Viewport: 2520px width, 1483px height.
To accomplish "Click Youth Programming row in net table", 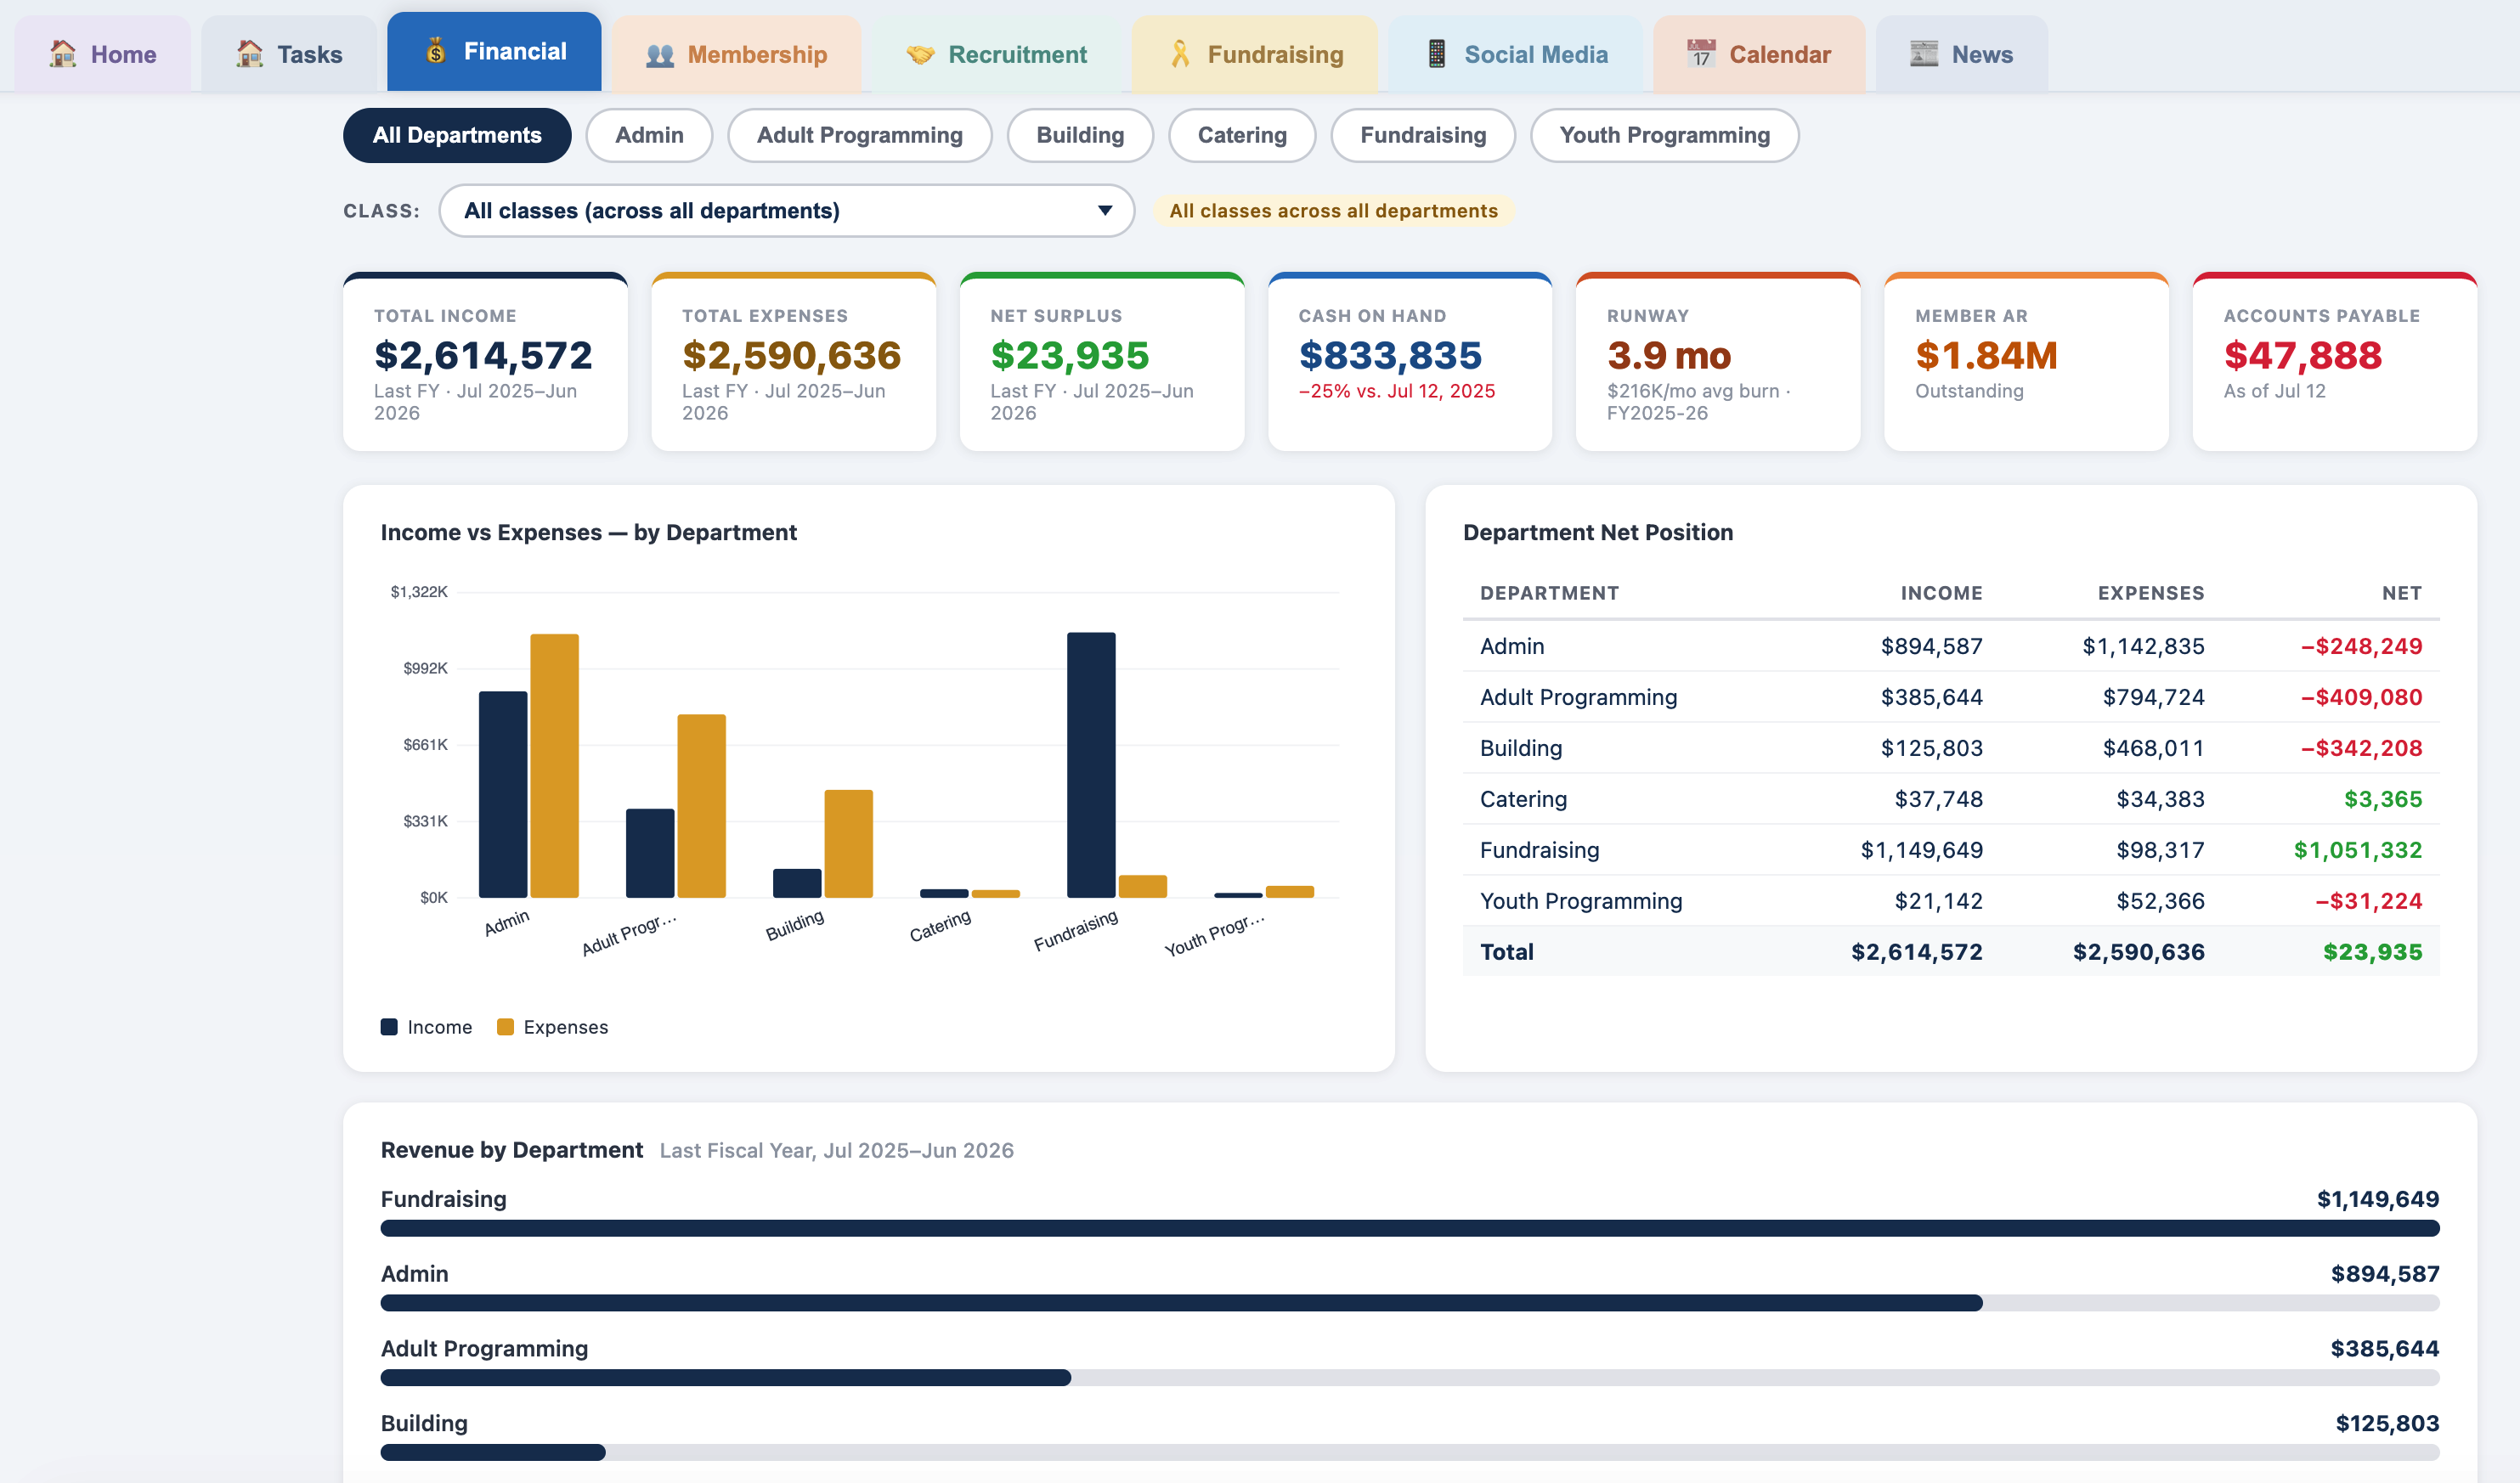I will coord(1951,901).
